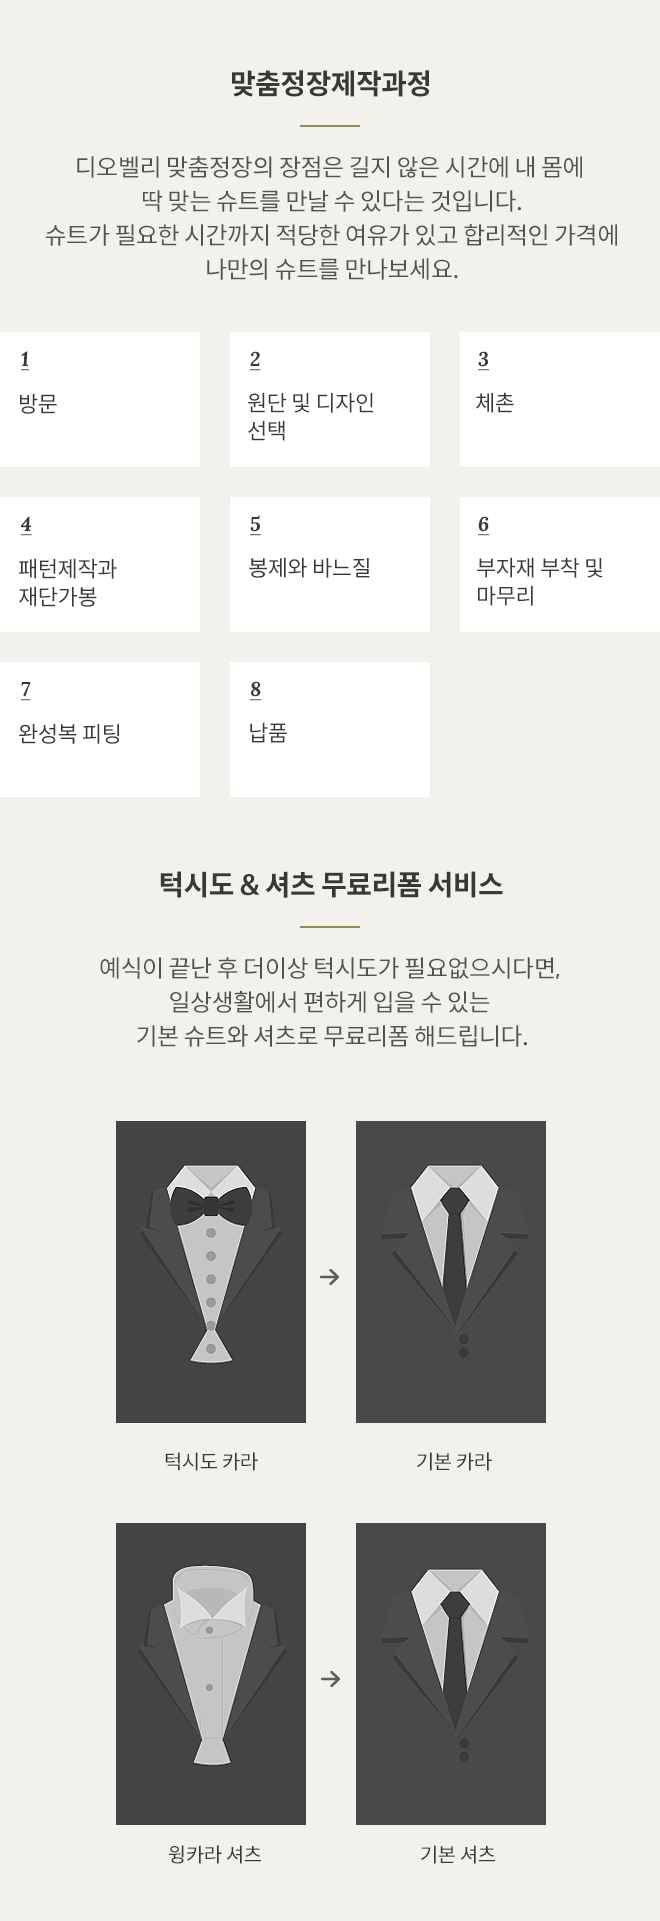Select step 7 완성복 피팅 card
Image resolution: width=660 pixels, height=1921 pixels.
pyautogui.click(x=100, y=729)
